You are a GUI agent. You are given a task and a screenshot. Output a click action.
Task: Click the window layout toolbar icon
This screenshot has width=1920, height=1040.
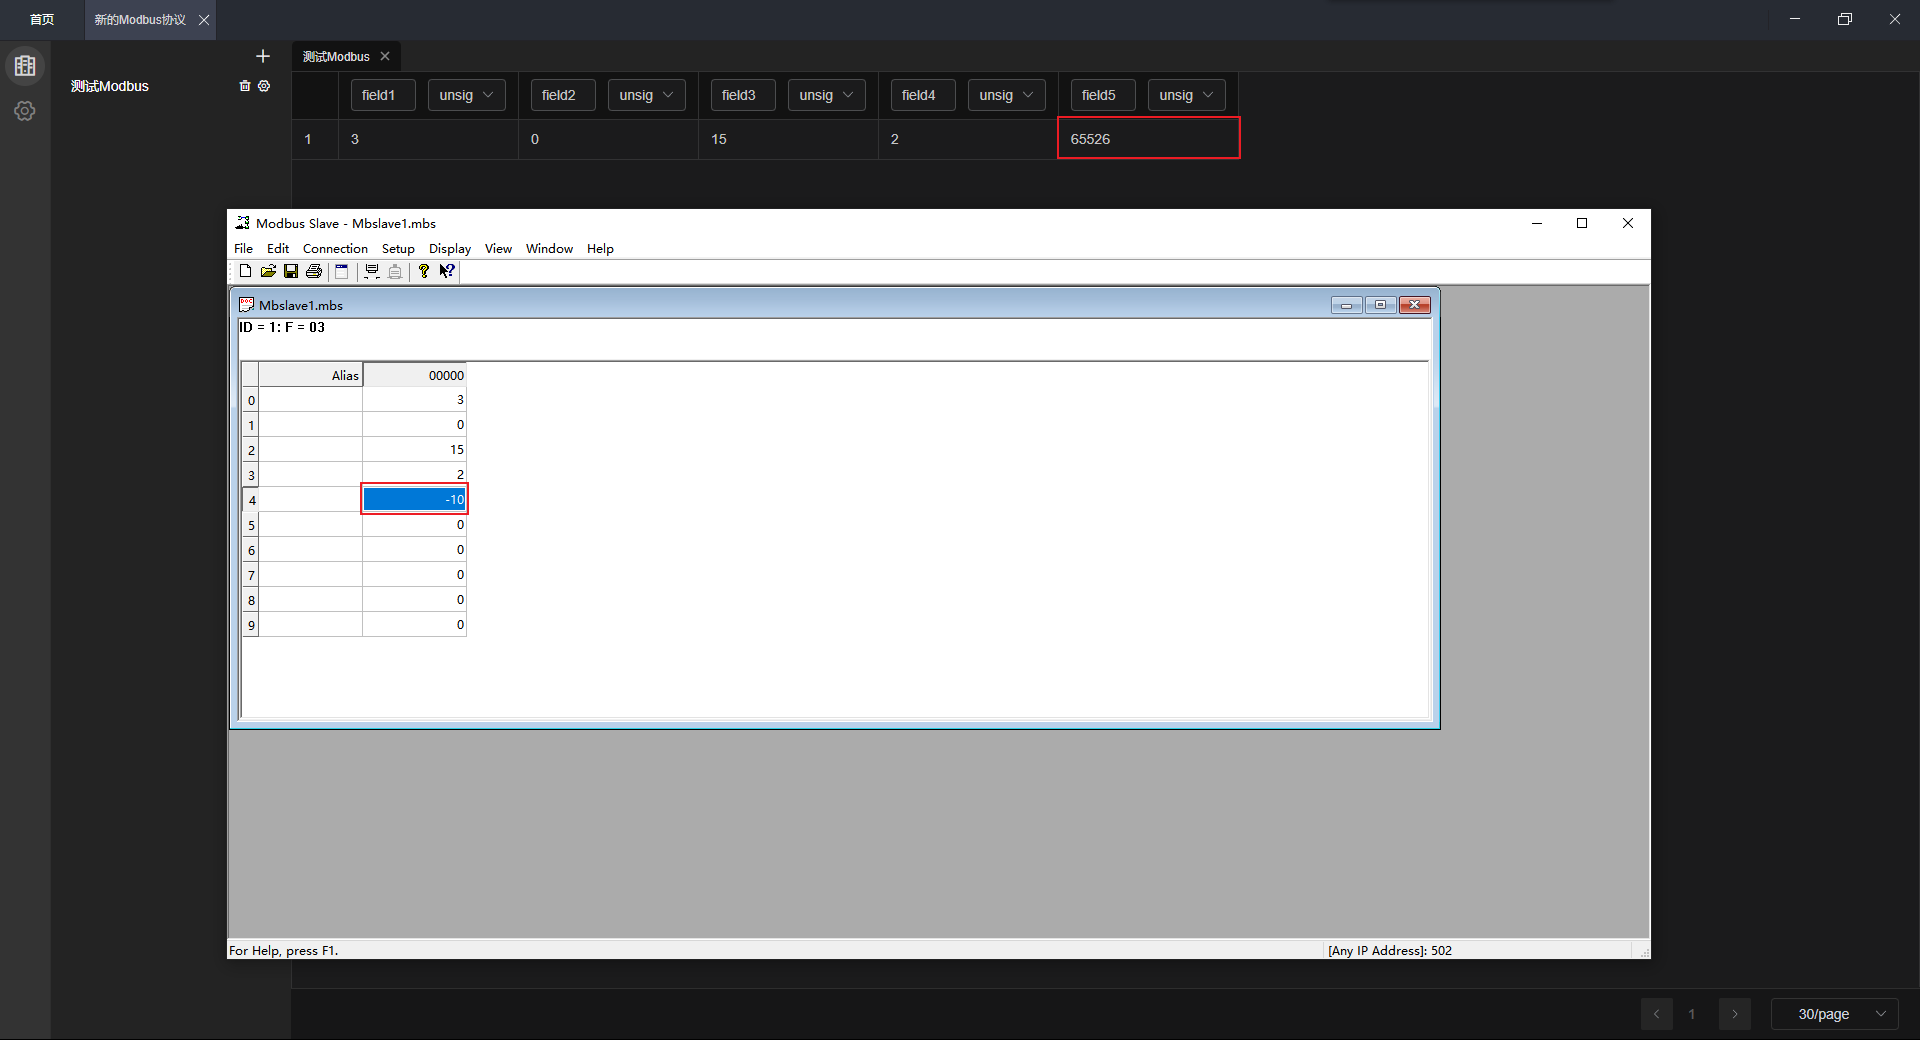click(x=341, y=271)
